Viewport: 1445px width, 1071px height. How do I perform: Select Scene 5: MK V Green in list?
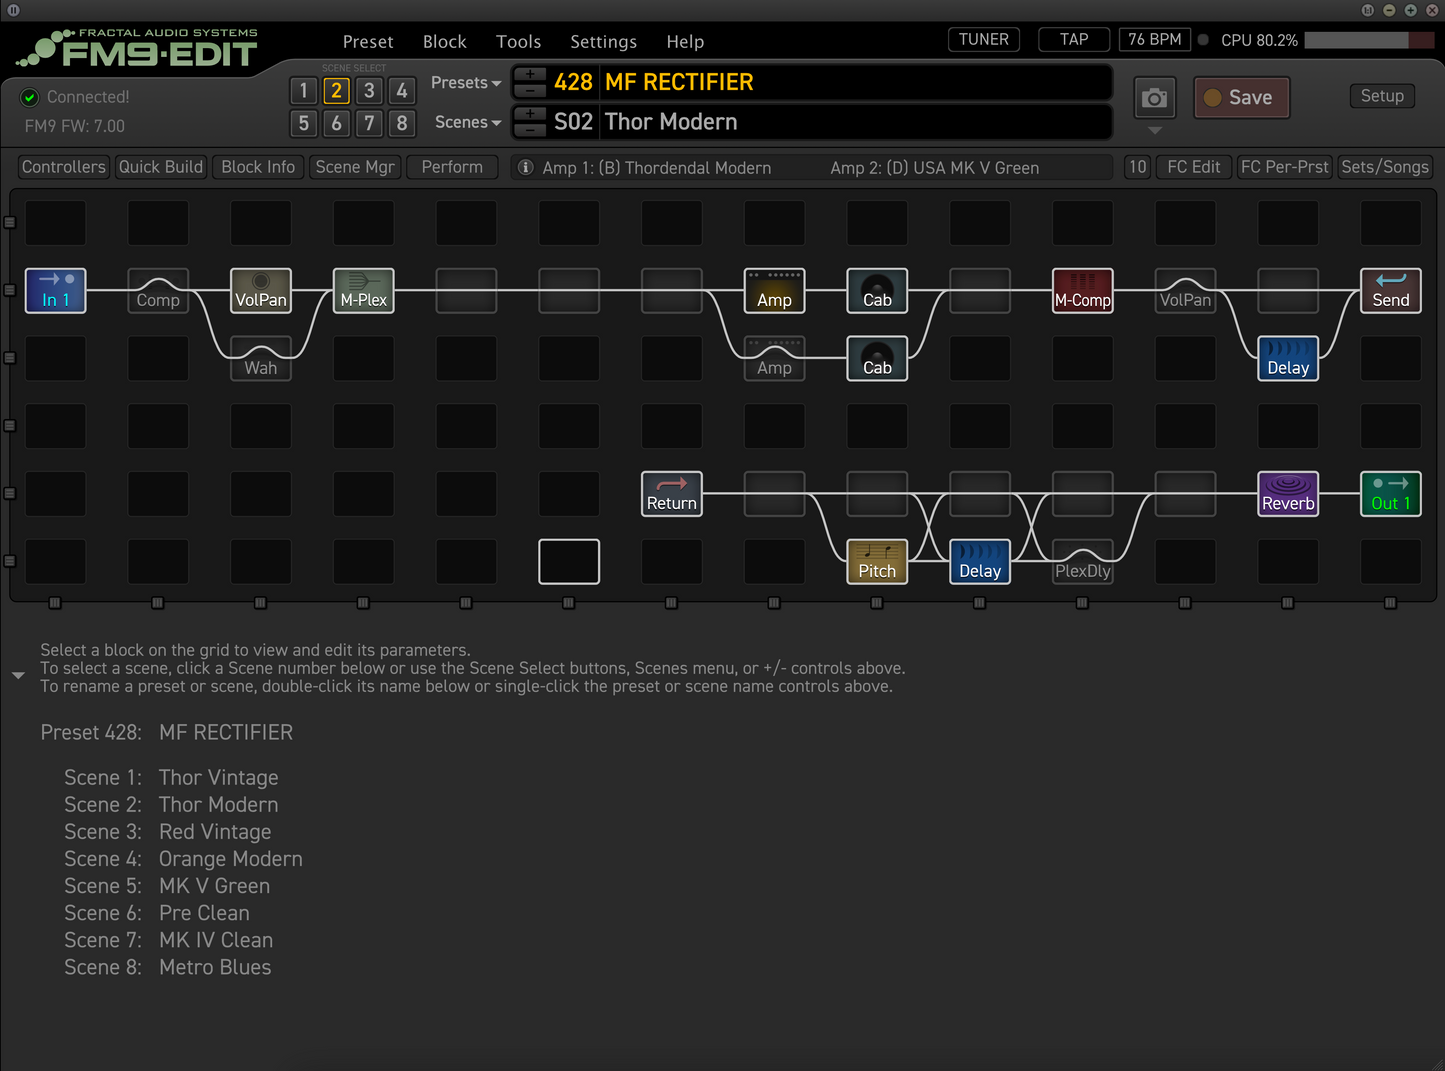pos(167,886)
